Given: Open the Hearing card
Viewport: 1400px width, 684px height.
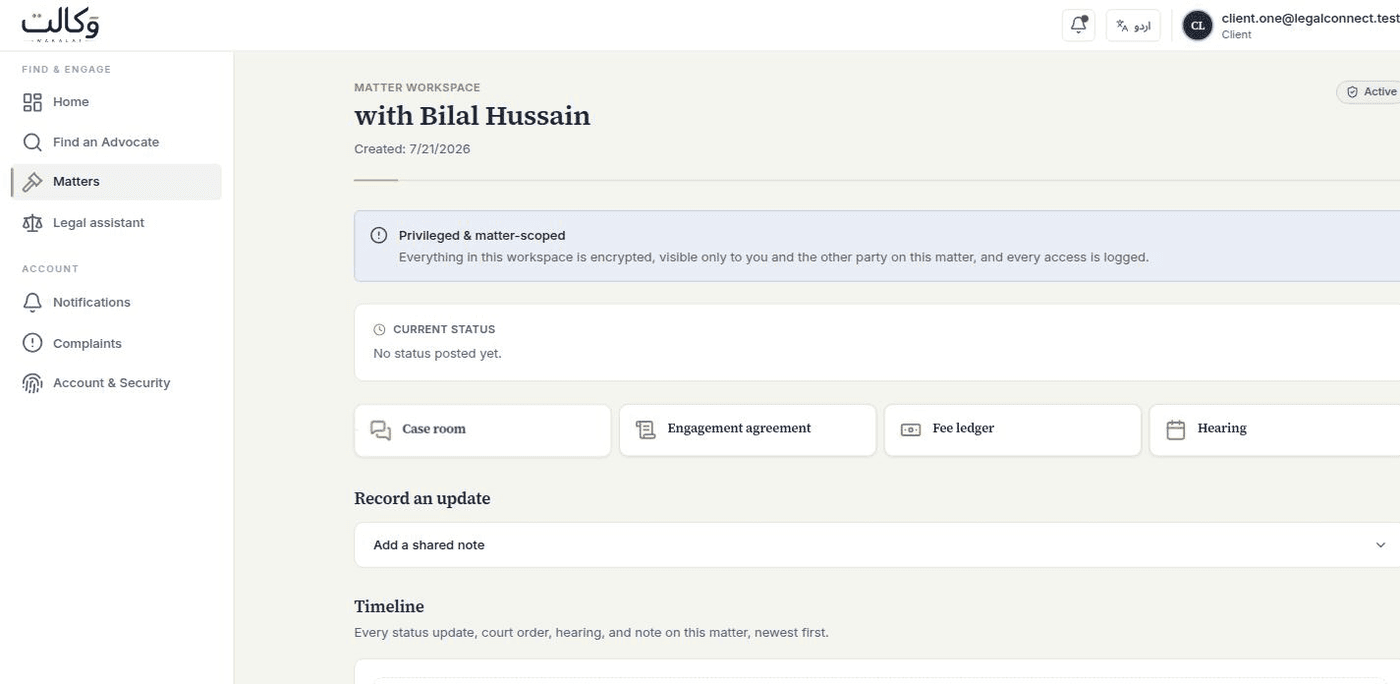Looking at the screenshot, I should 1275,430.
